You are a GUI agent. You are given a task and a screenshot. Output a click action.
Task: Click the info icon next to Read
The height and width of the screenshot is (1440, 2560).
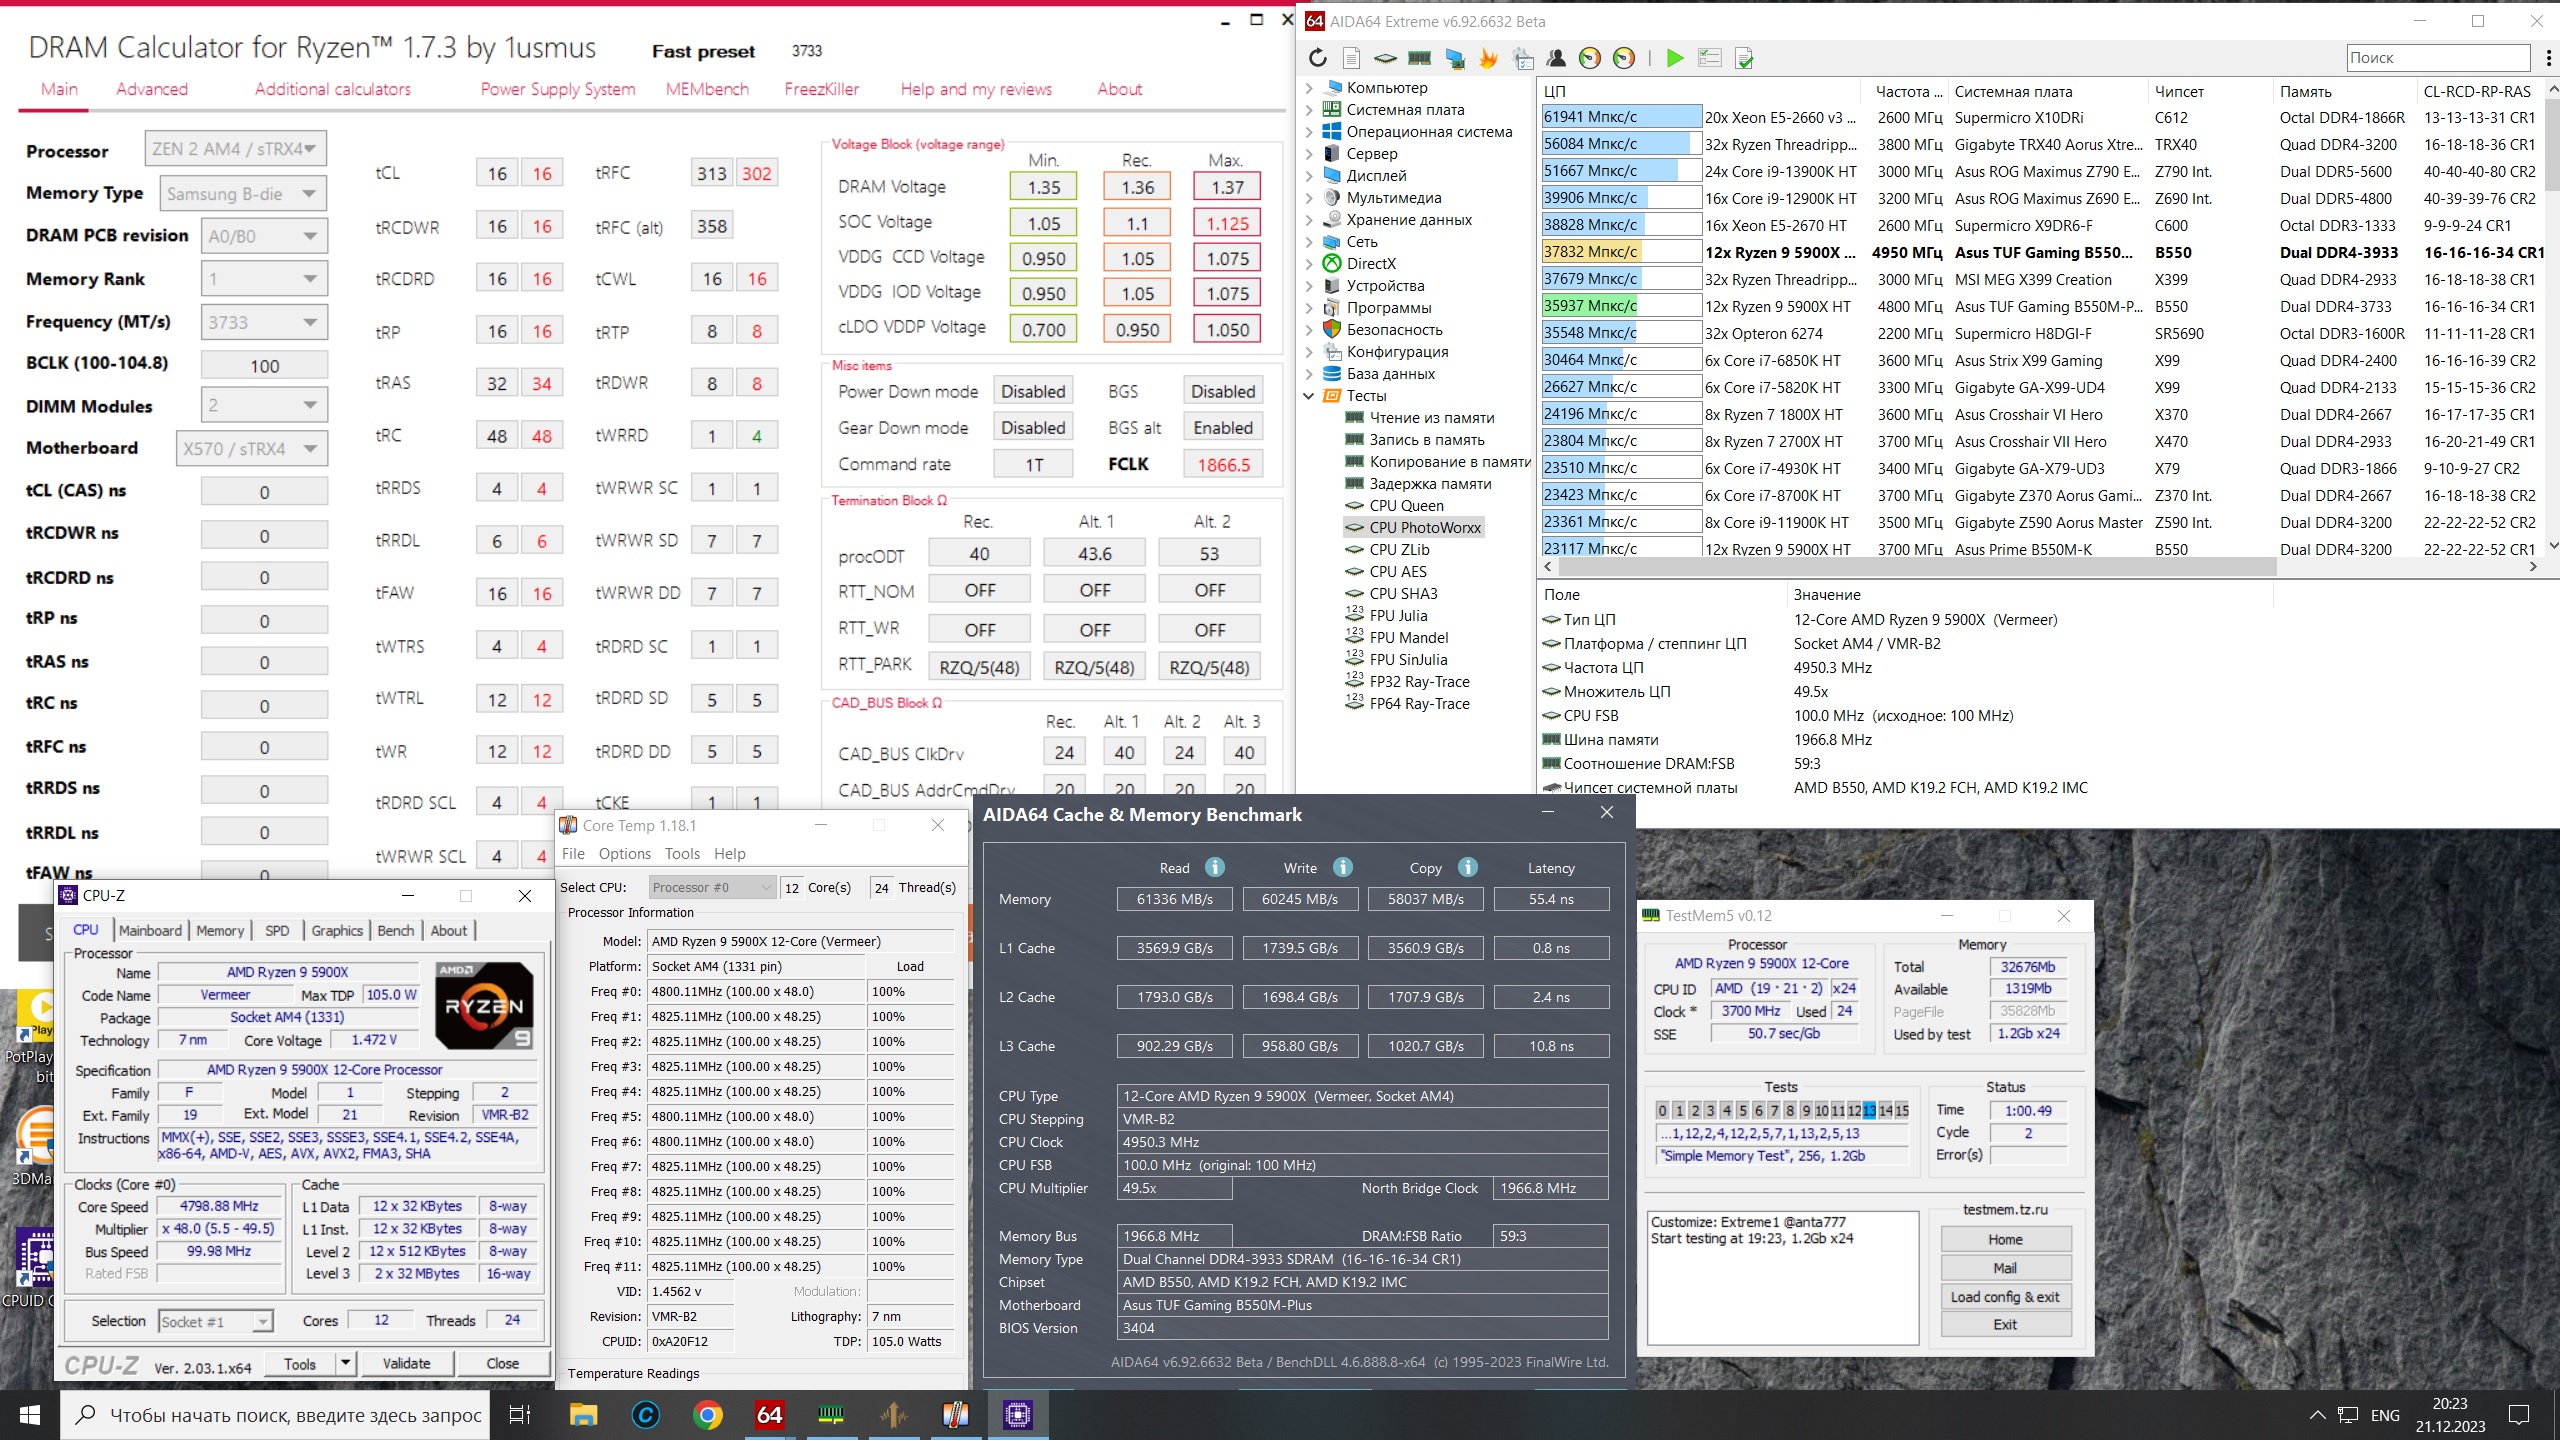1214,867
